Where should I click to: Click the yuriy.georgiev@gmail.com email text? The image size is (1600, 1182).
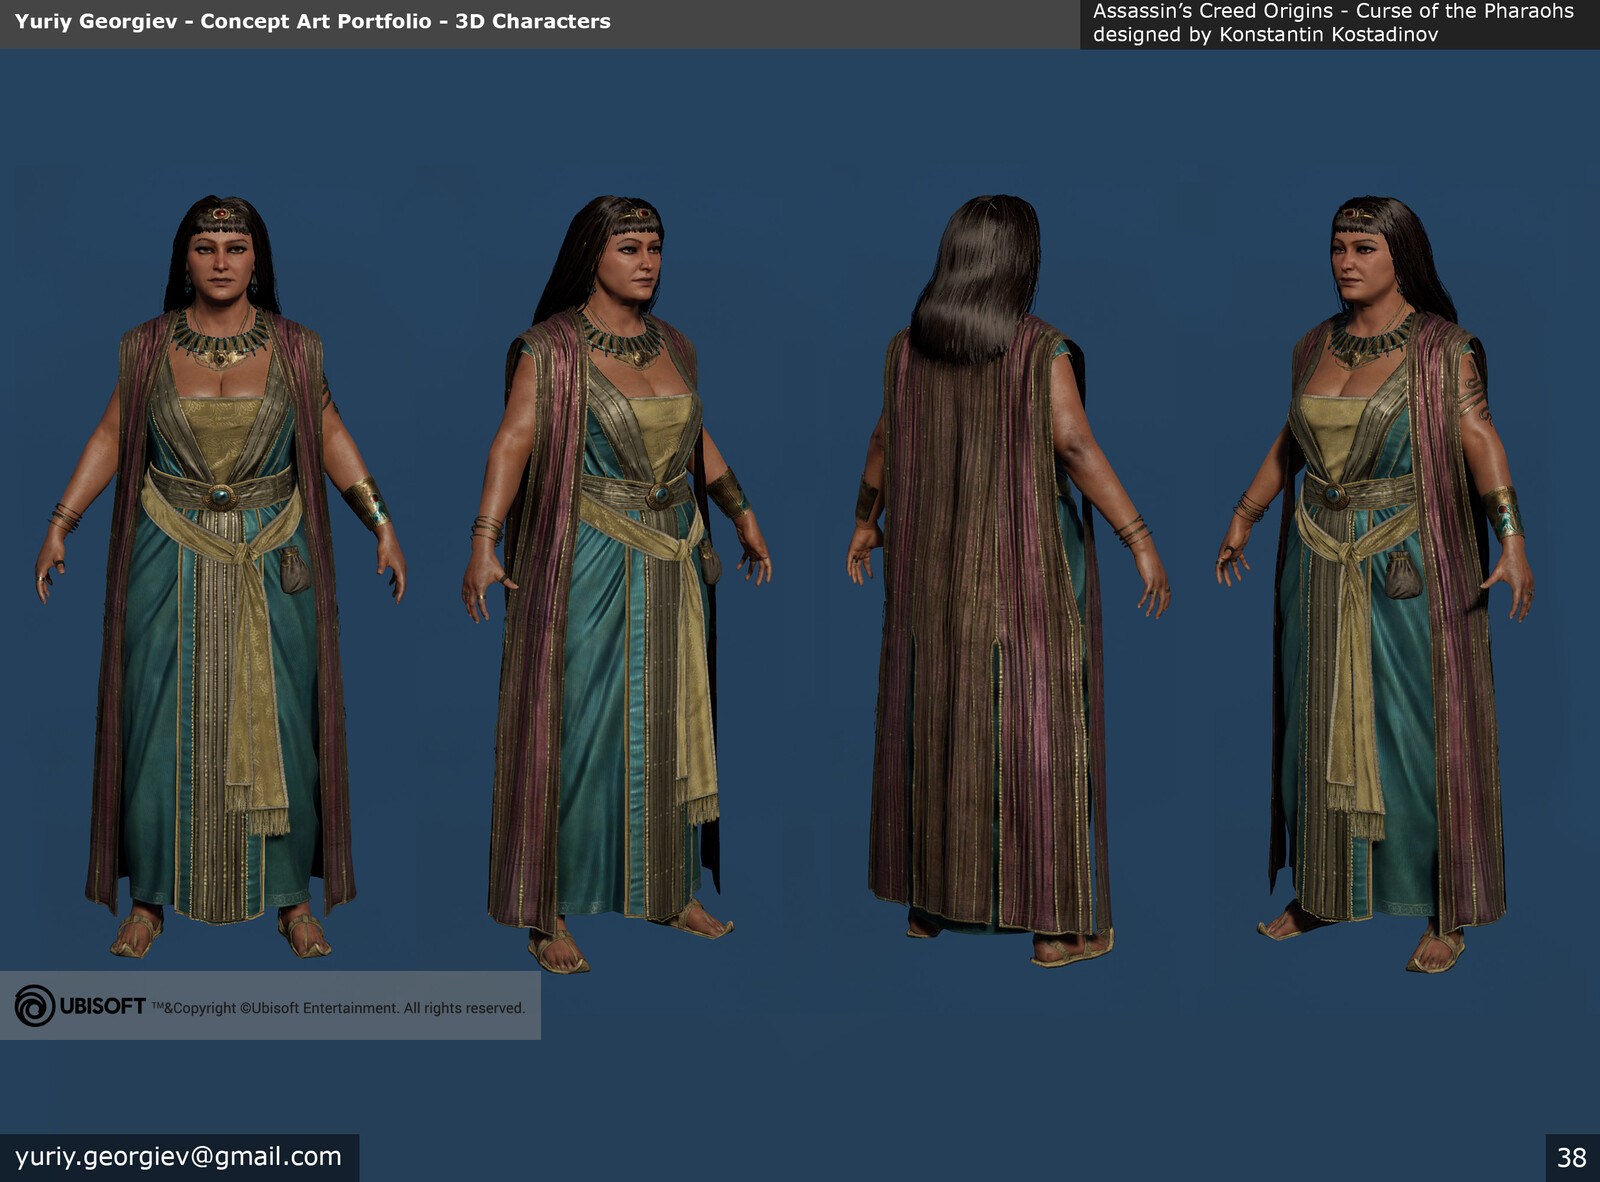178,1157
